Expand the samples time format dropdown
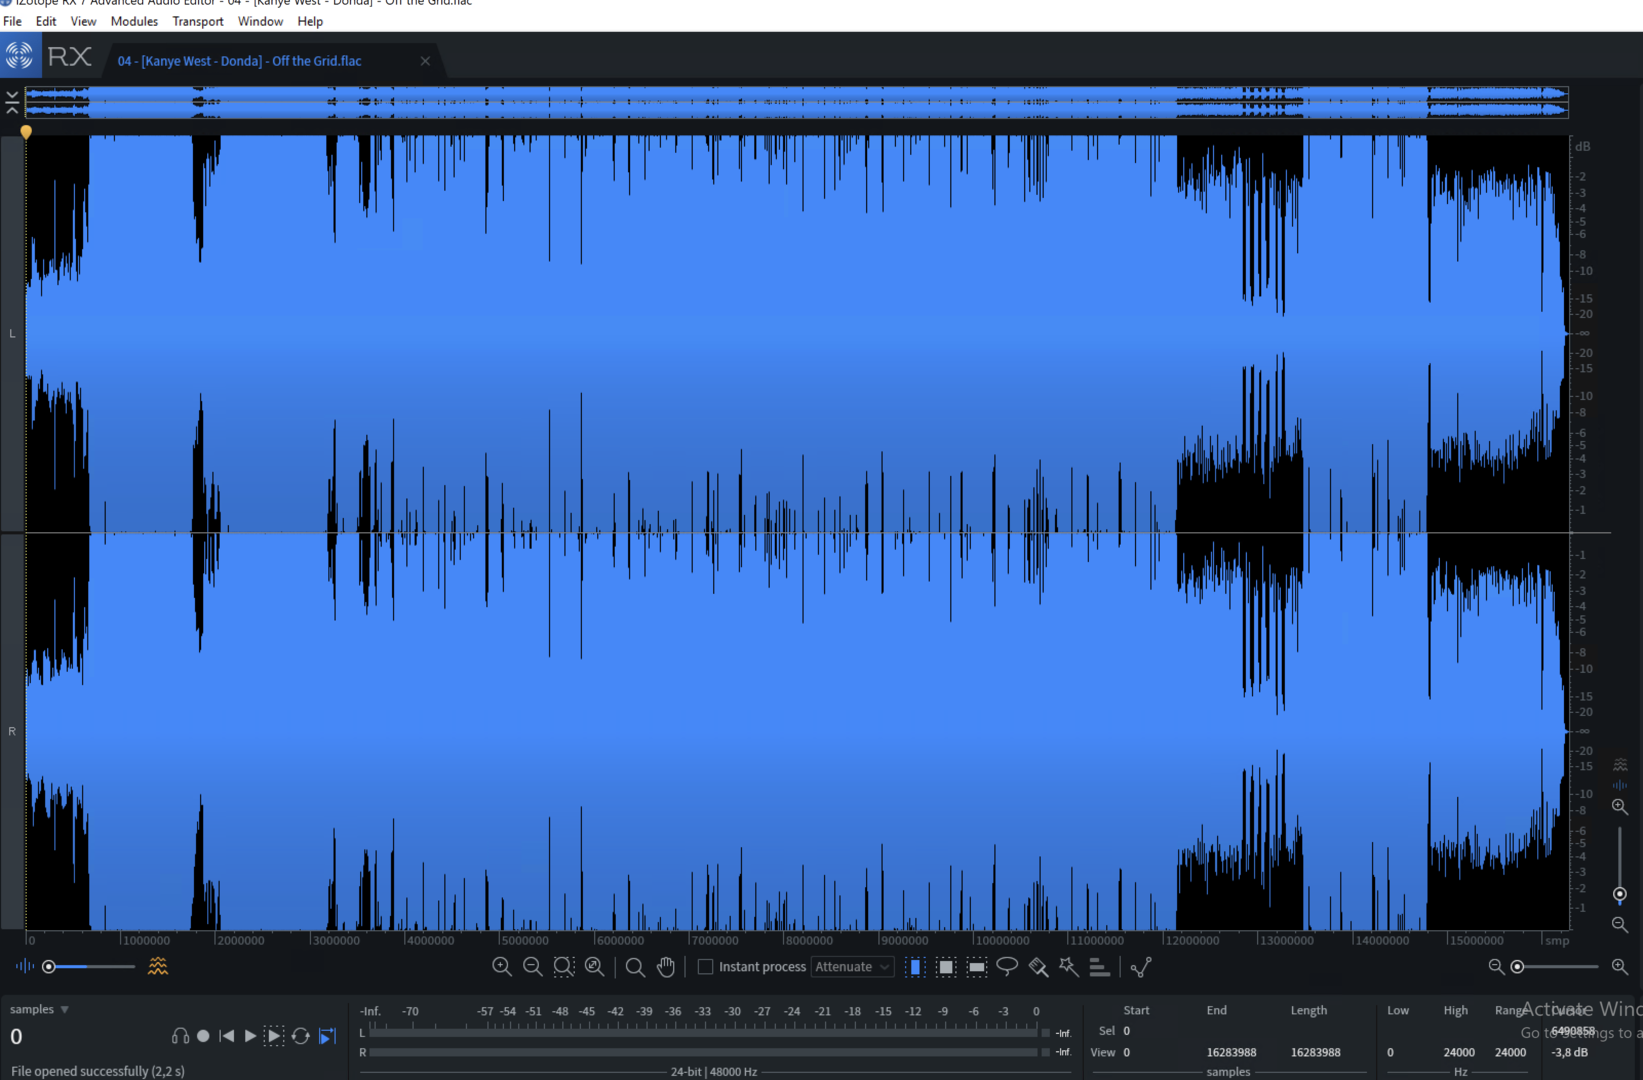1643x1080 pixels. click(65, 1010)
